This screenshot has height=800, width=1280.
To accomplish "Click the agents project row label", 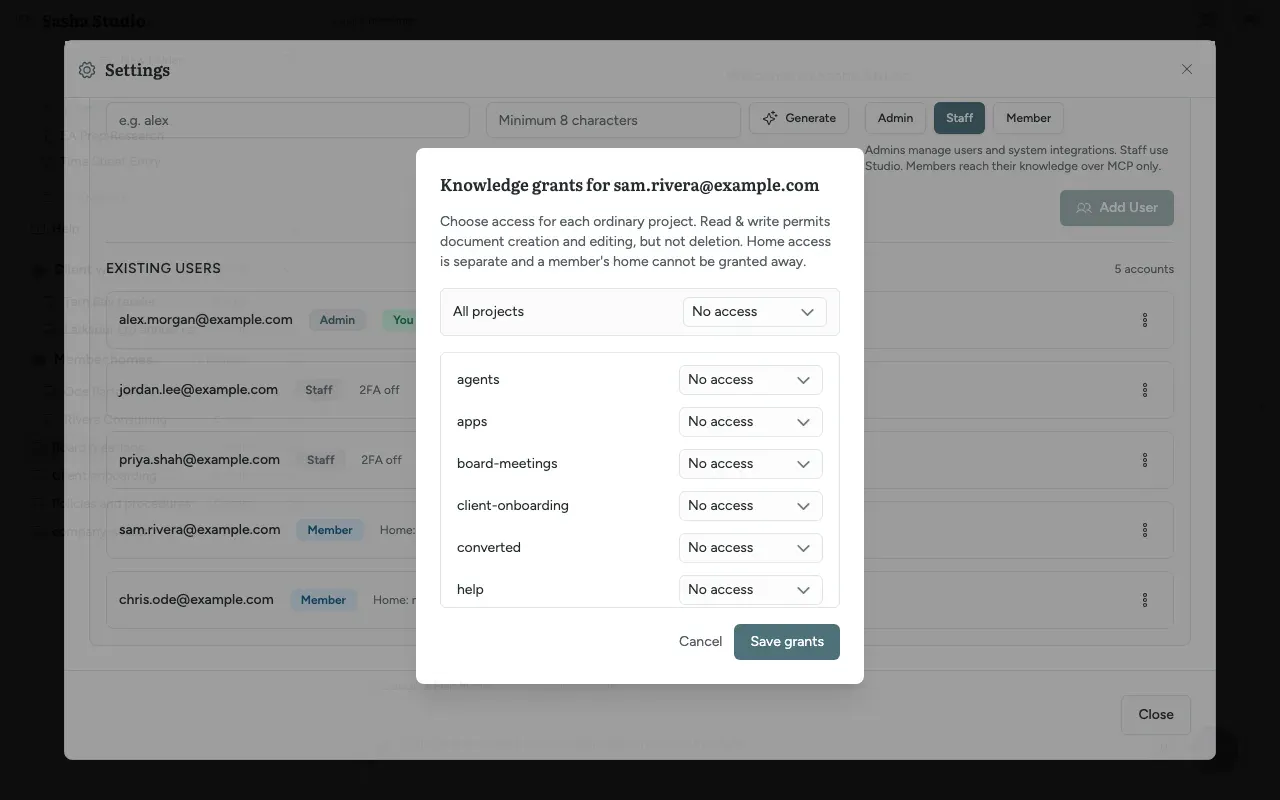I will click(x=478, y=380).
